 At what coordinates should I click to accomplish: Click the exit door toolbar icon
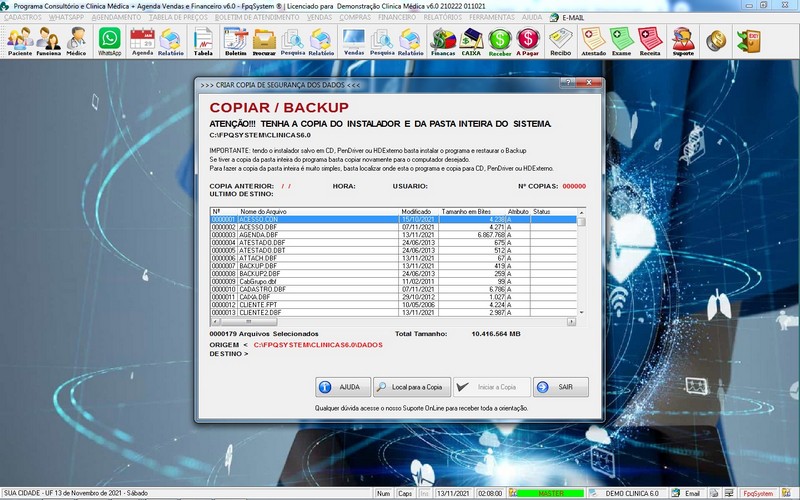point(749,41)
